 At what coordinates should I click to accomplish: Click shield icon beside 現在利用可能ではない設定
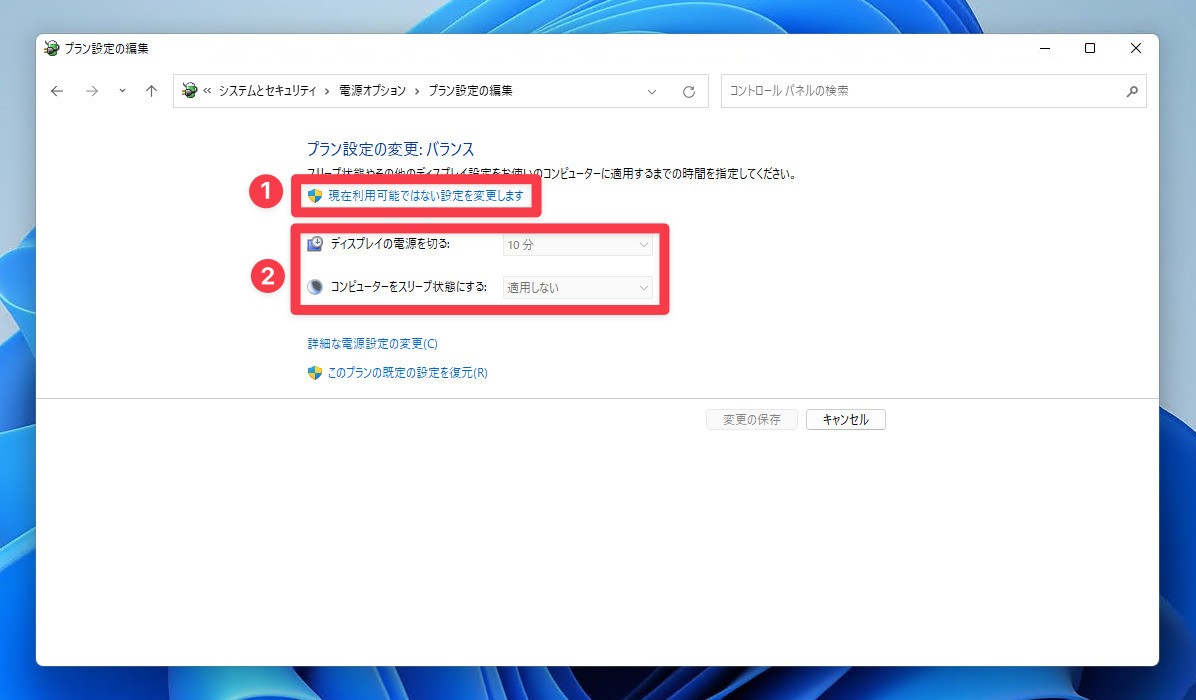pyautogui.click(x=314, y=196)
